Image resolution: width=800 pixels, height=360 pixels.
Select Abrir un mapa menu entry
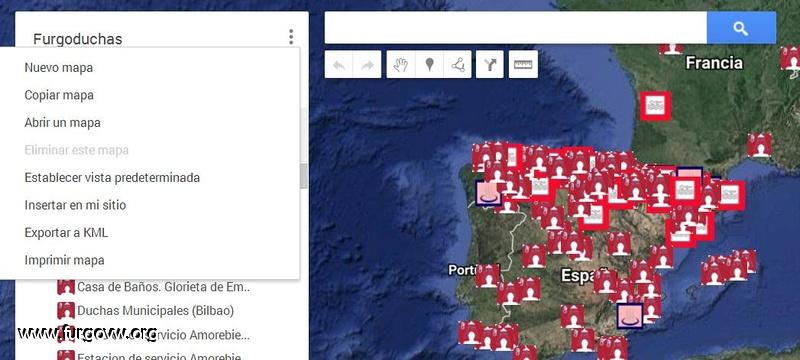(62, 123)
